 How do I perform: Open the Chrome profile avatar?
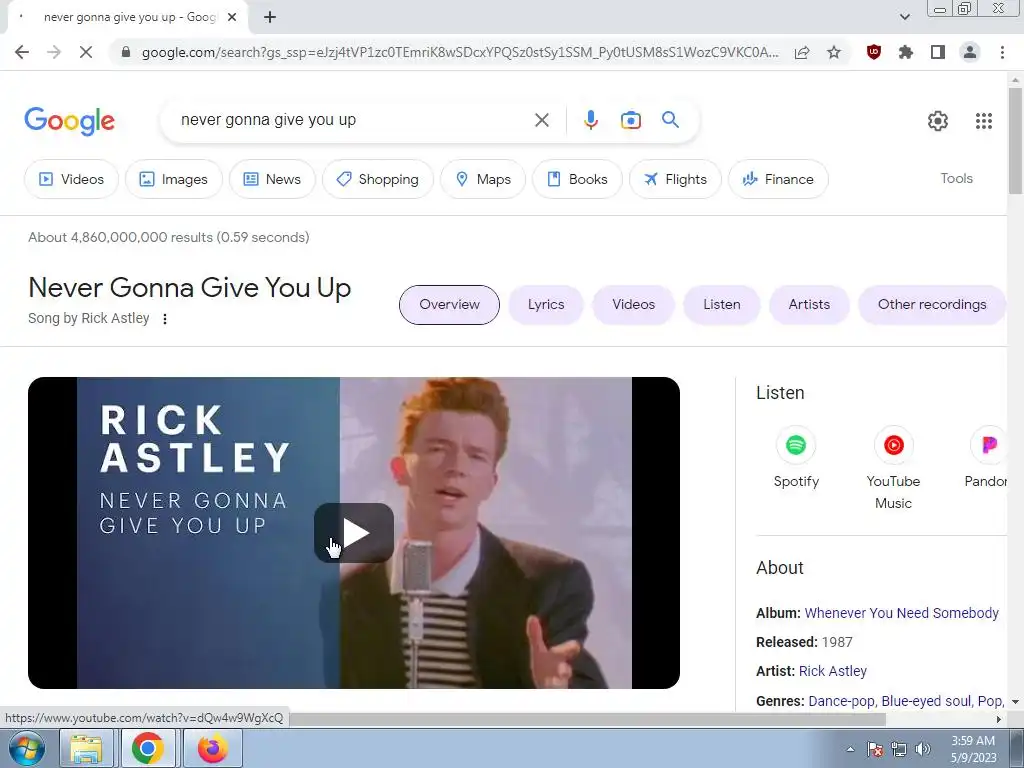pos(970,52)
